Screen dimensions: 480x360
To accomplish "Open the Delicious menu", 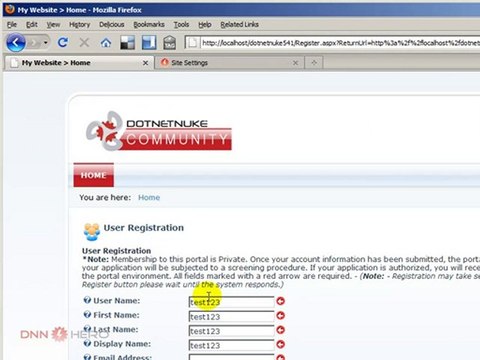I will click(x=112, y=25).
